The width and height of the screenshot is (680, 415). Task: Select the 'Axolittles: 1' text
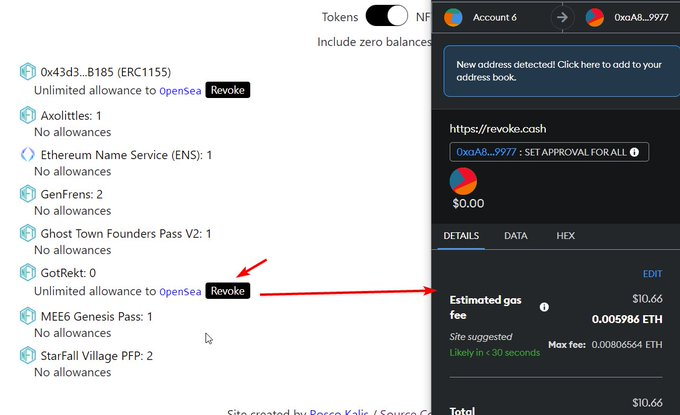pos(71,116)
